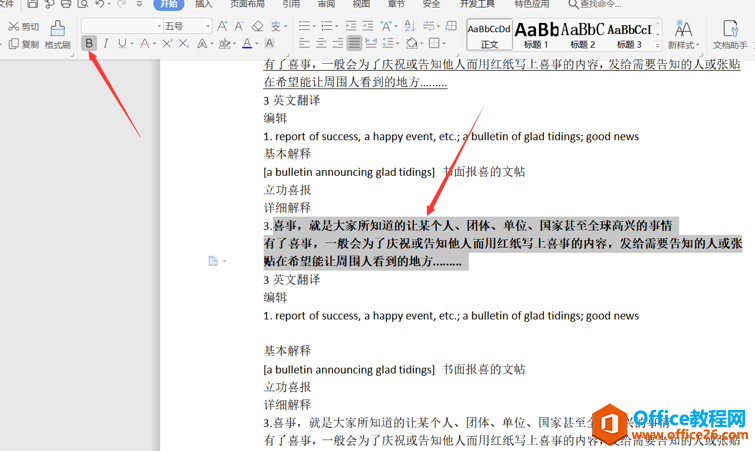The height and width of the screenshot is (452, 755).
Task: Click the Clear Formatting eraser icon
Action: (x=258, y=26)
